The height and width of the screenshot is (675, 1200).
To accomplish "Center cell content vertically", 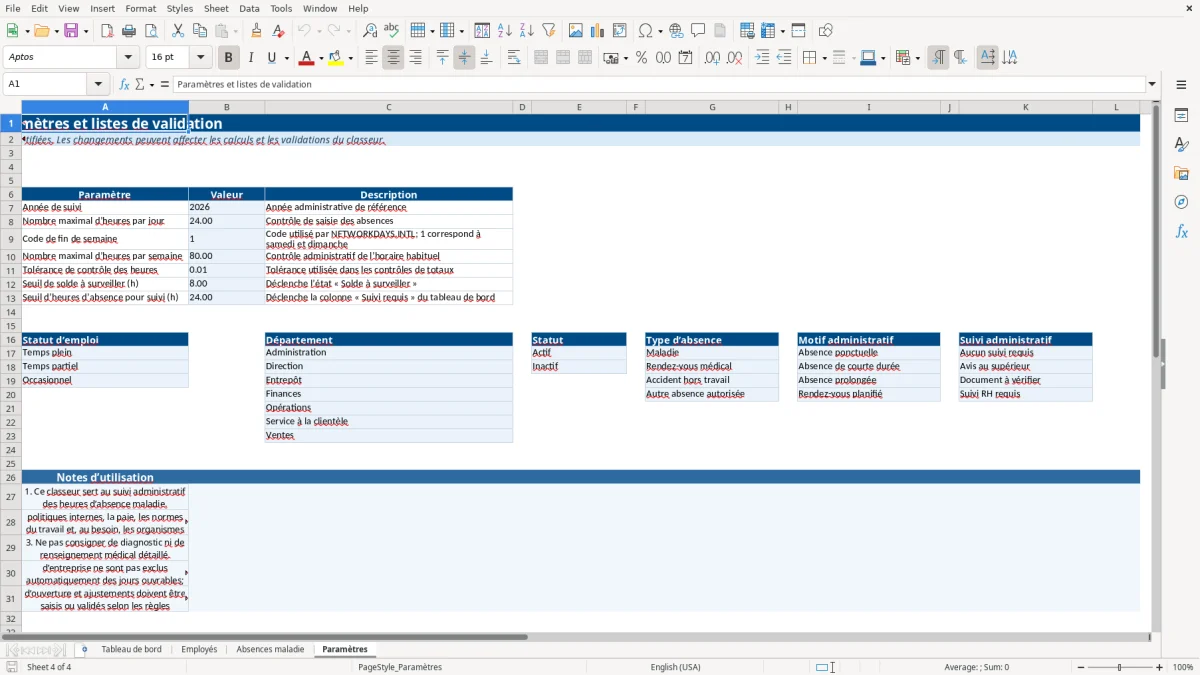I will pyautogui.click(x=464, y=58).
